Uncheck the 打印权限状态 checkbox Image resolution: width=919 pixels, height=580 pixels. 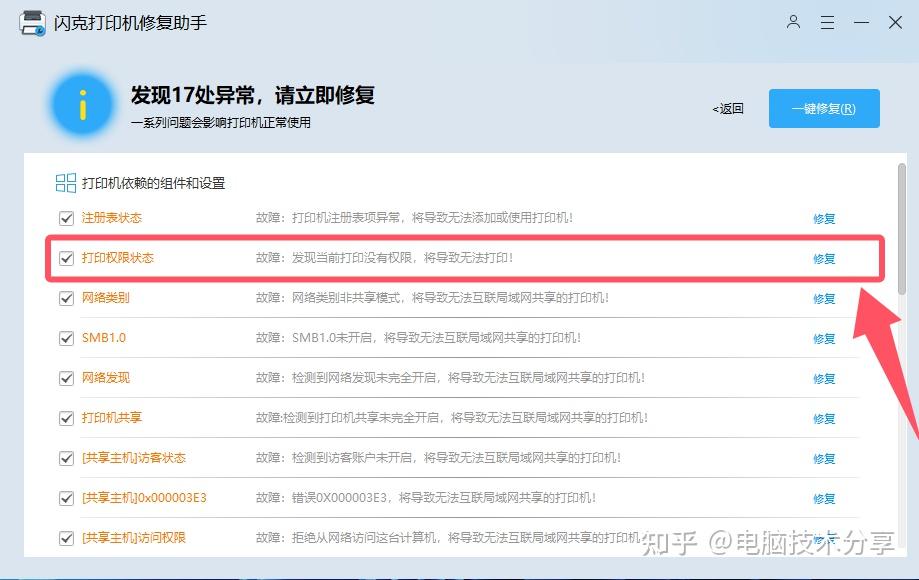pos(66,258)
